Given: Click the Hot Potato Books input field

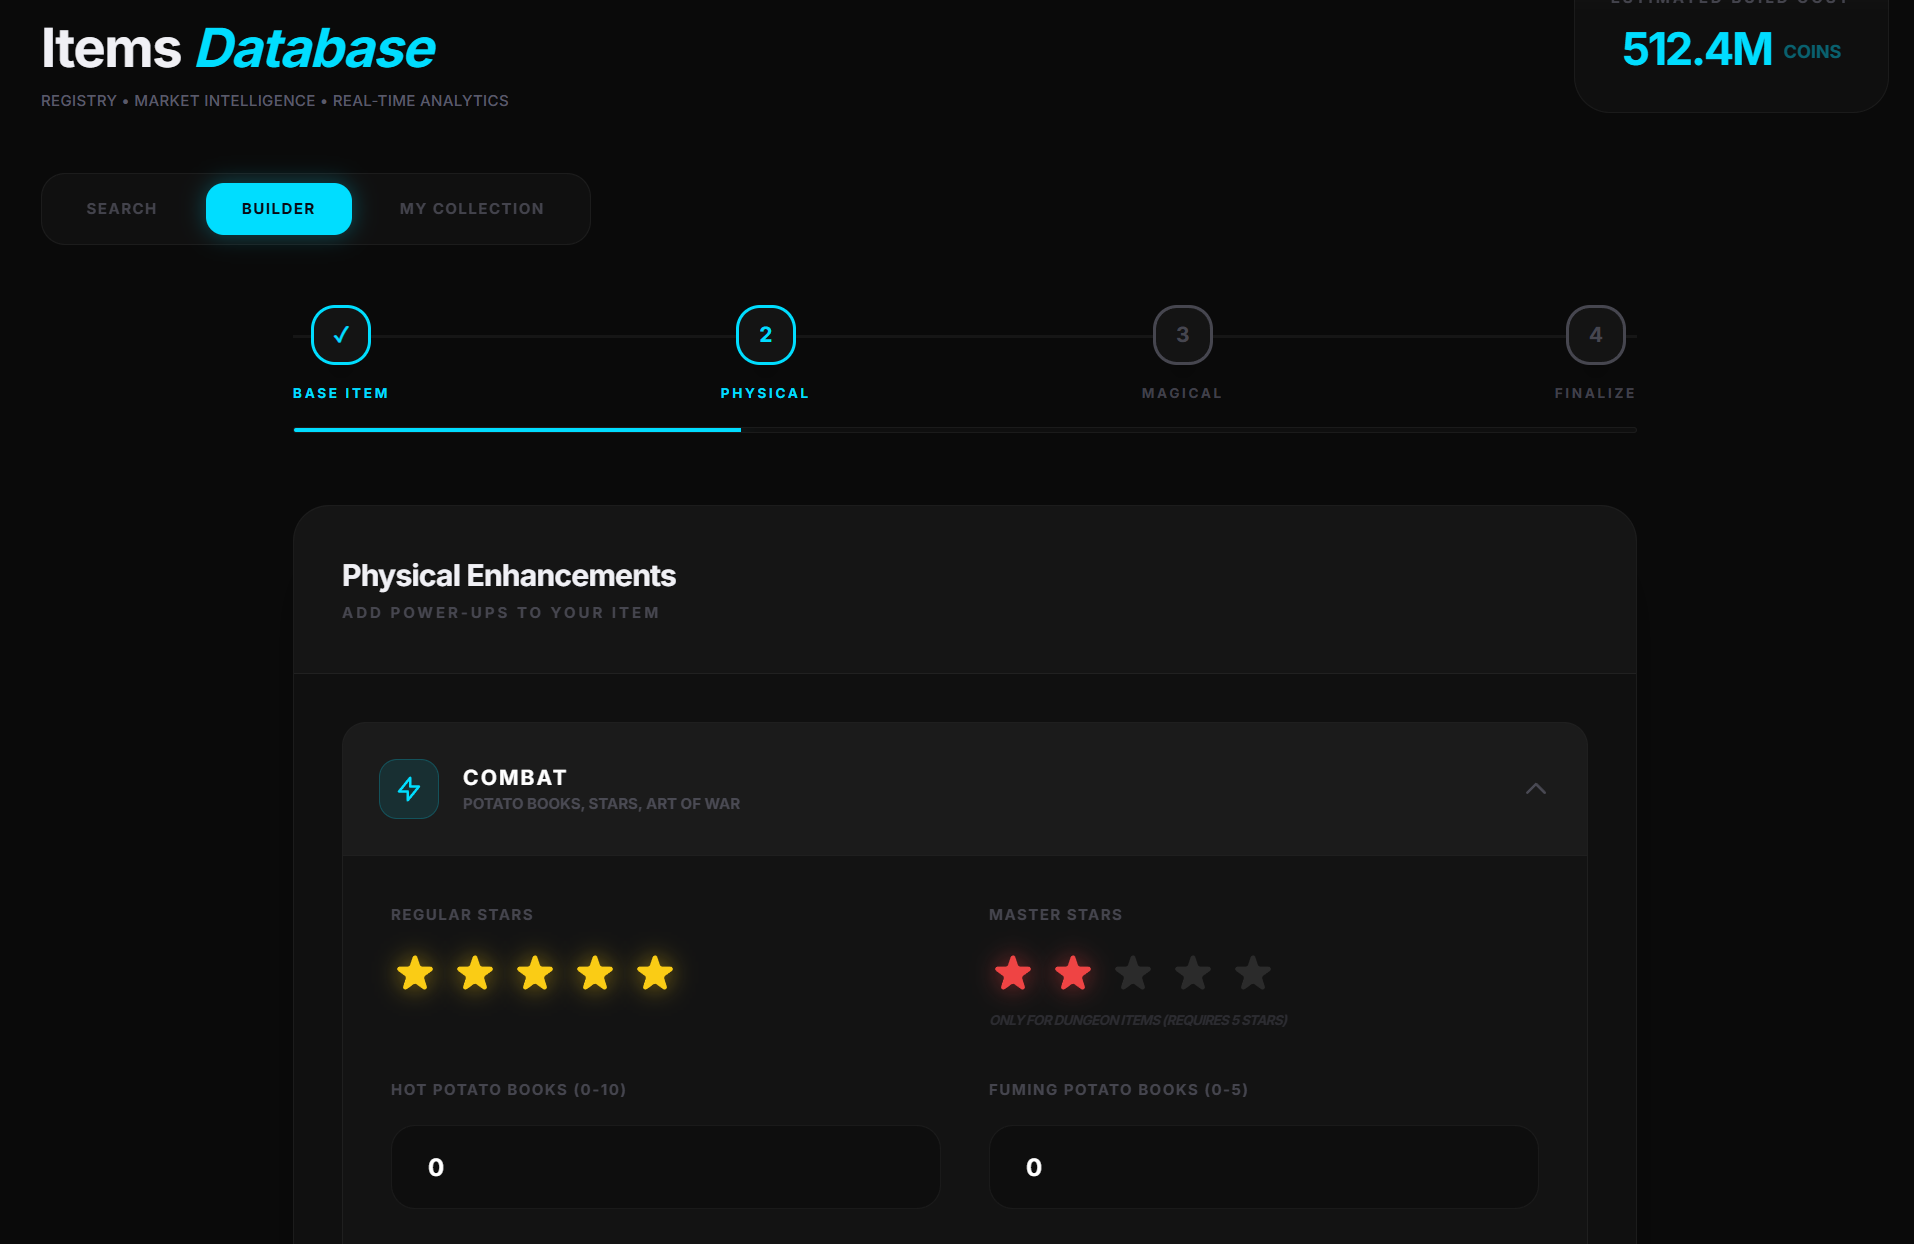Looking at the screenshot, I should [x=665, y=1167].
